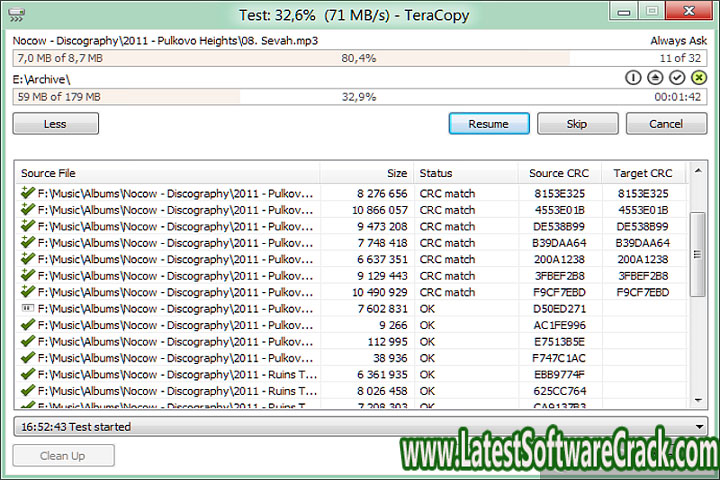The height and width of the screenshot is (480, 720).
Task: Click the eject circle icon
Action: 655,78
